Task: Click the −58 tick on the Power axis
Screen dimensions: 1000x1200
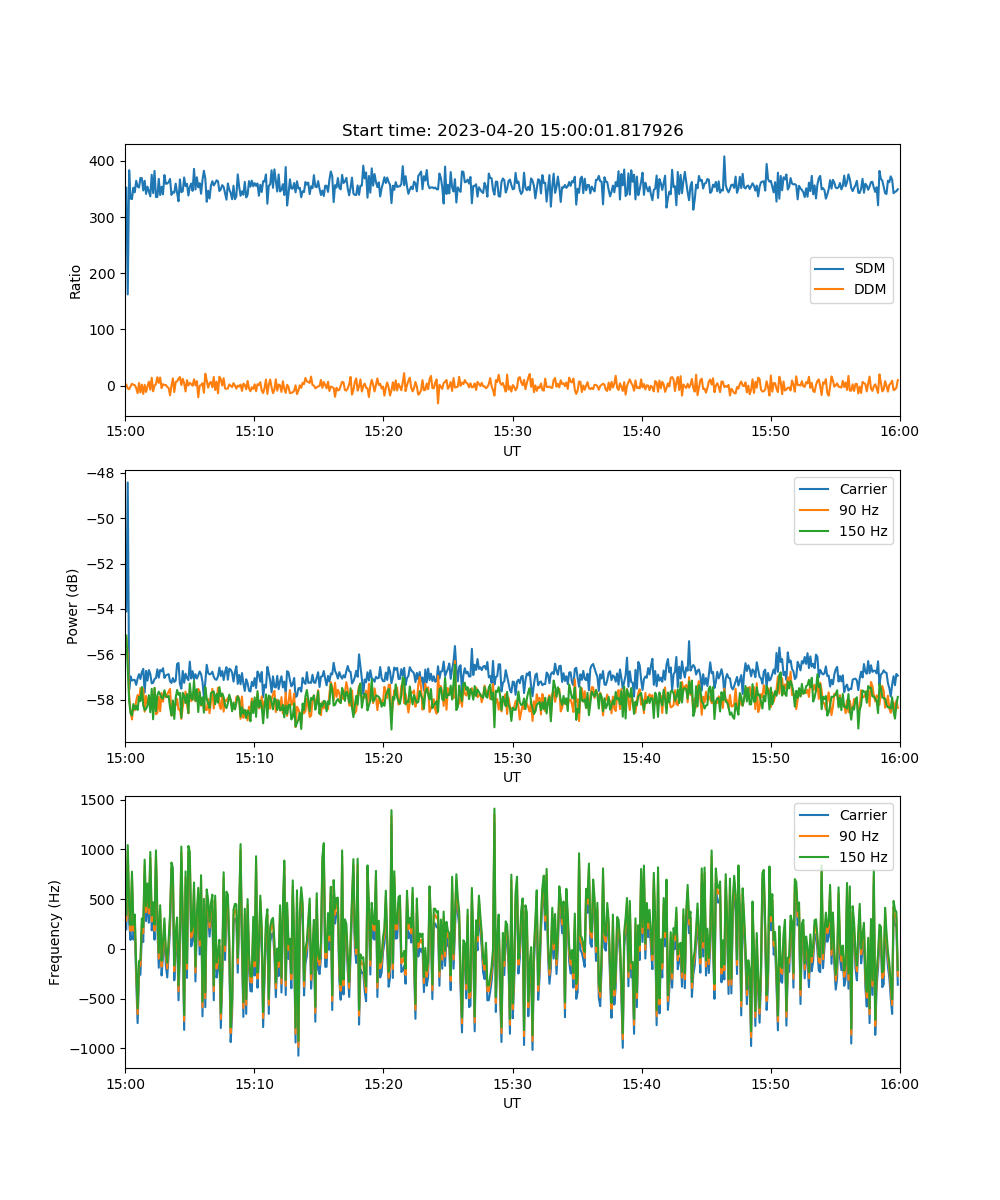Action: click(x=100, y=700)
